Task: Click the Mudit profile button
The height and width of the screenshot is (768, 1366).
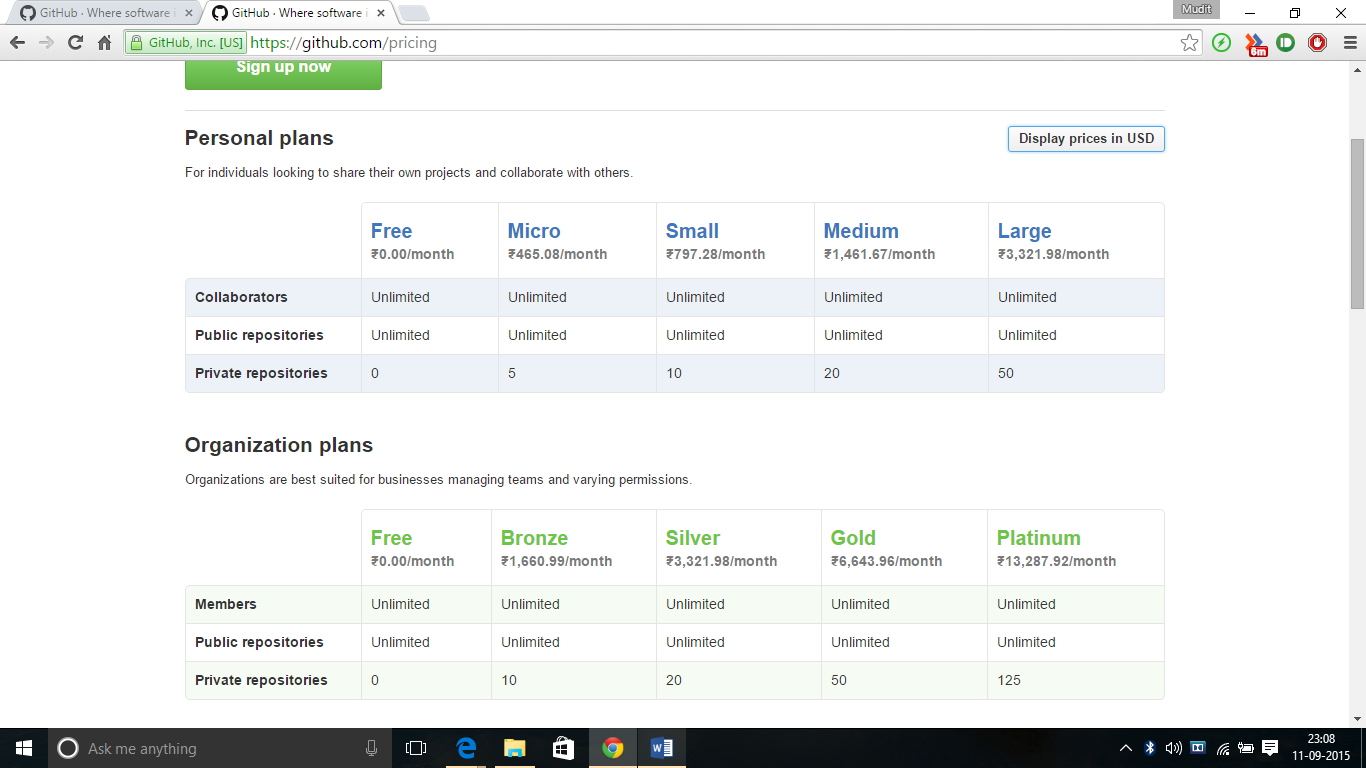Action: 1196,9
